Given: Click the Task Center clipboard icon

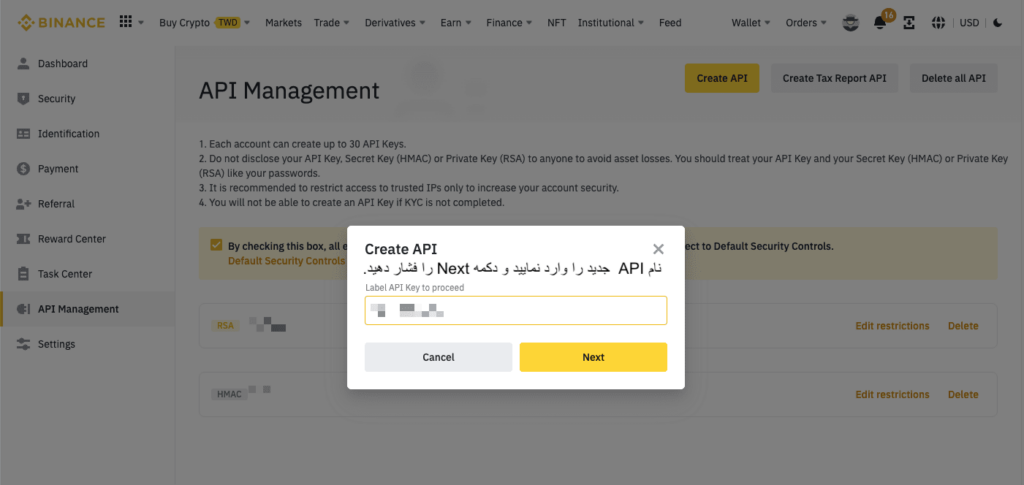Looking at the screenshot, I should 24,274.
